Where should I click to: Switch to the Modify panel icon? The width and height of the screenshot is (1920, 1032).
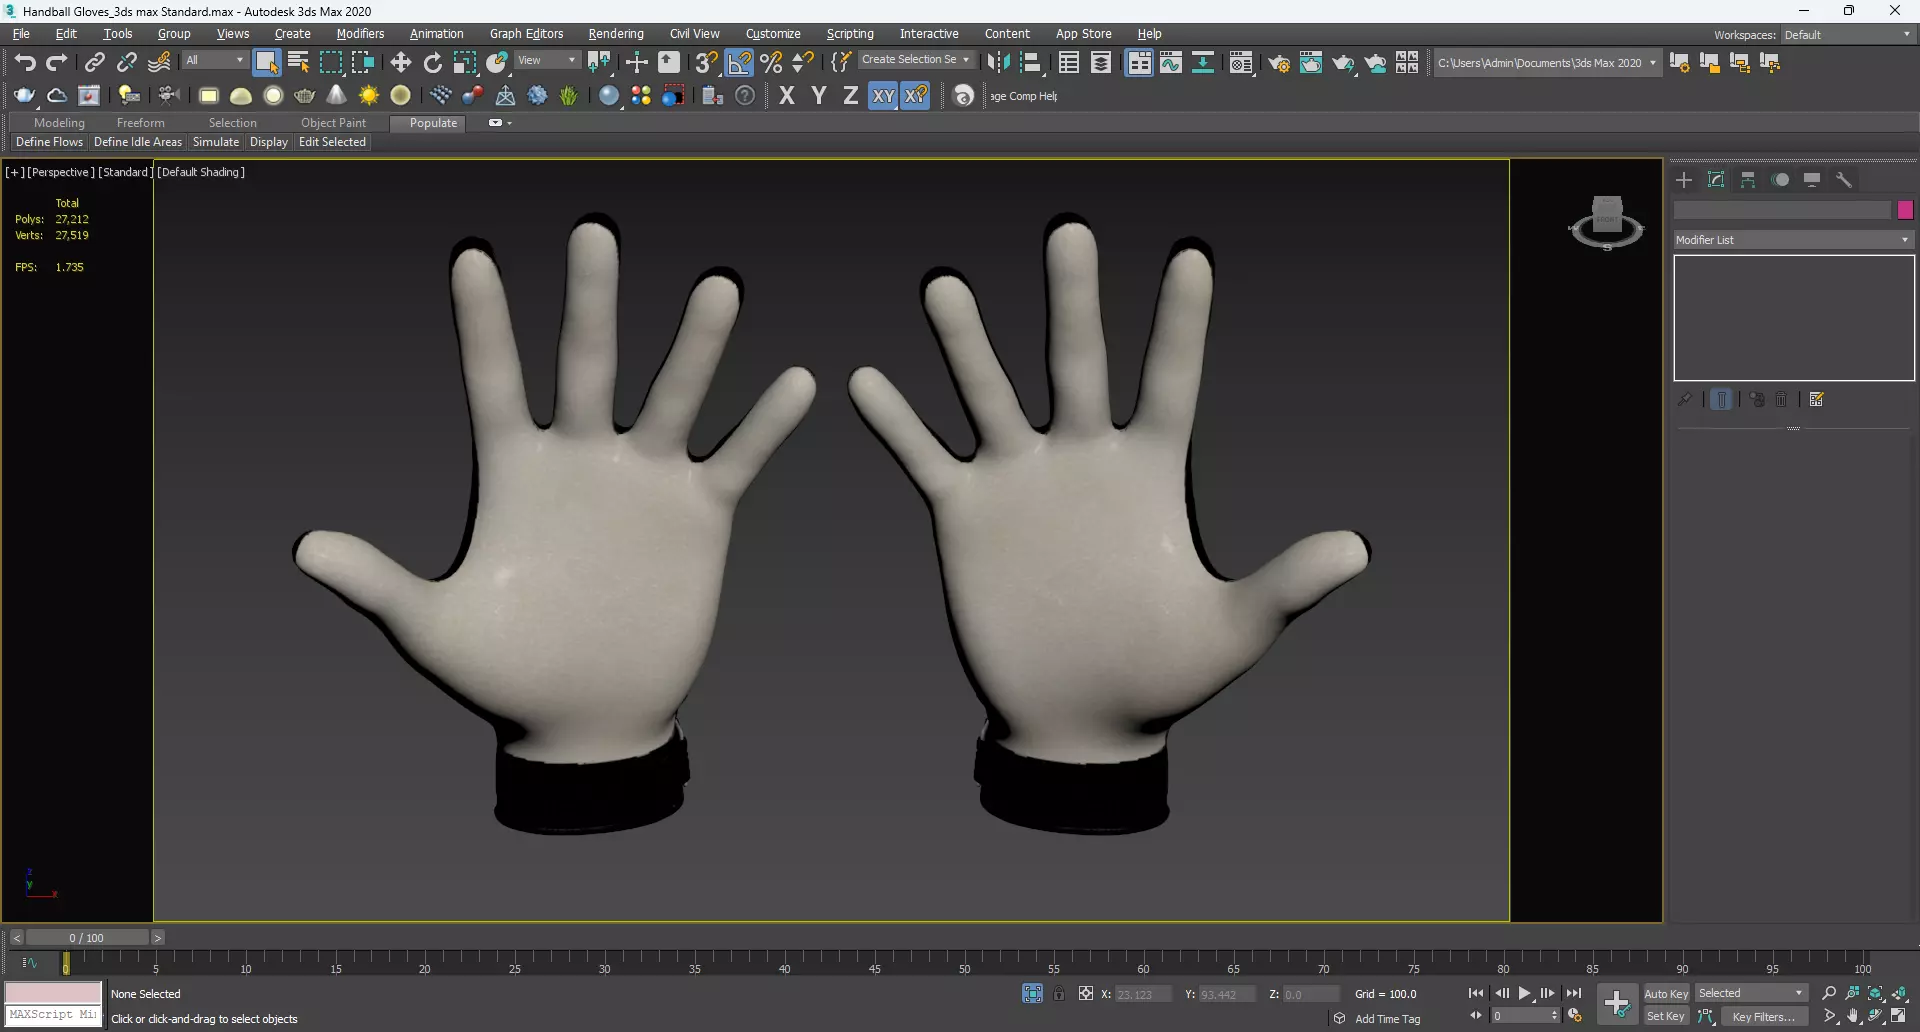[1716, 180]
